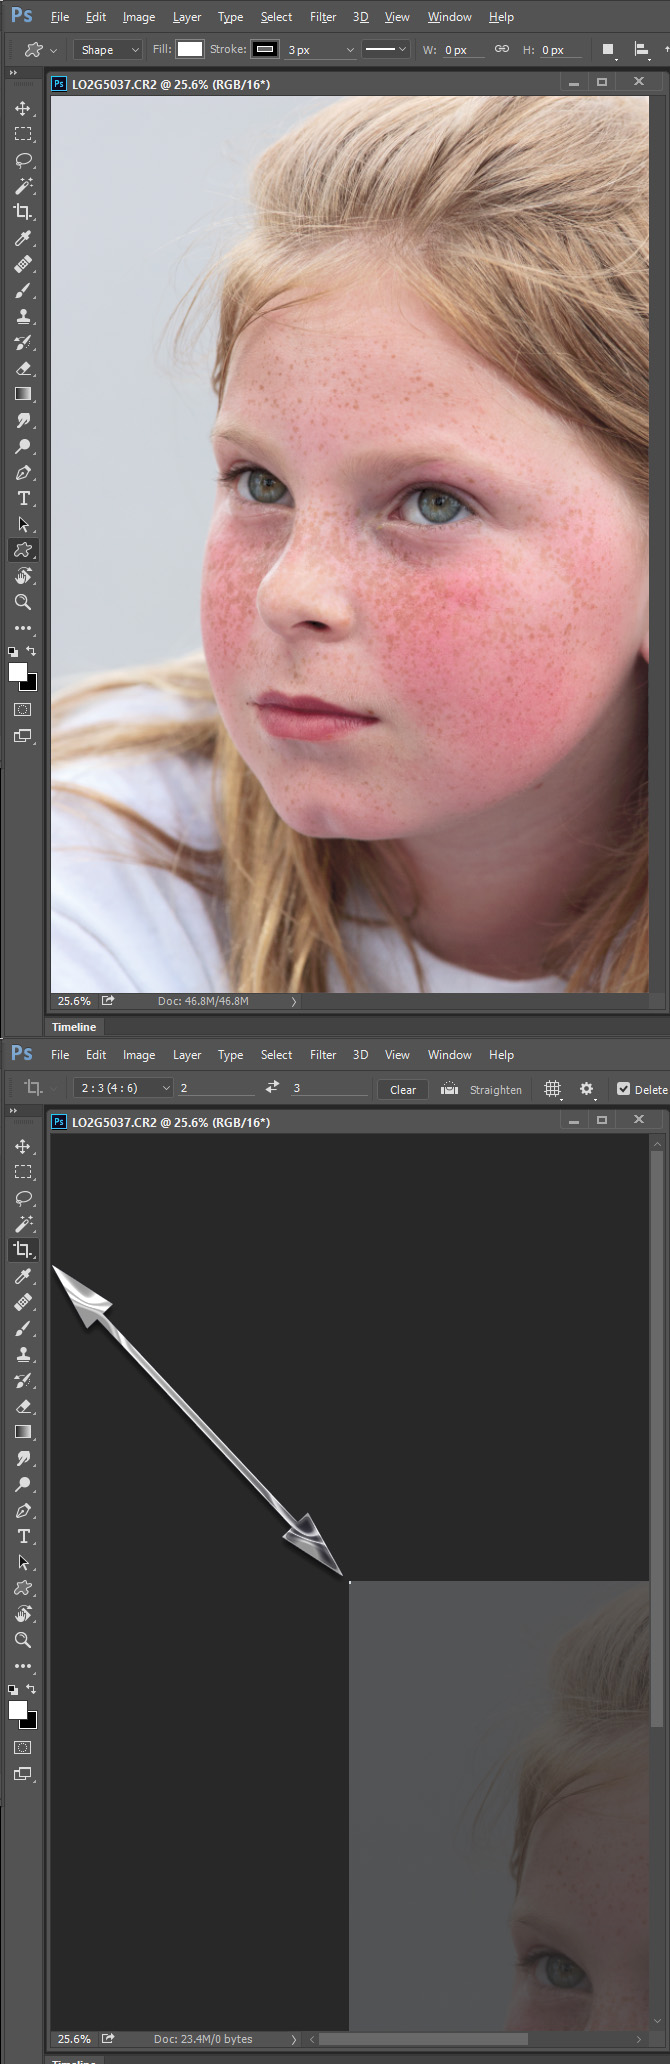This screenshot has width=670, height=2064.
Task: Select the Path Selection tool in bottom screenshot
Action: pos(23,1562)
